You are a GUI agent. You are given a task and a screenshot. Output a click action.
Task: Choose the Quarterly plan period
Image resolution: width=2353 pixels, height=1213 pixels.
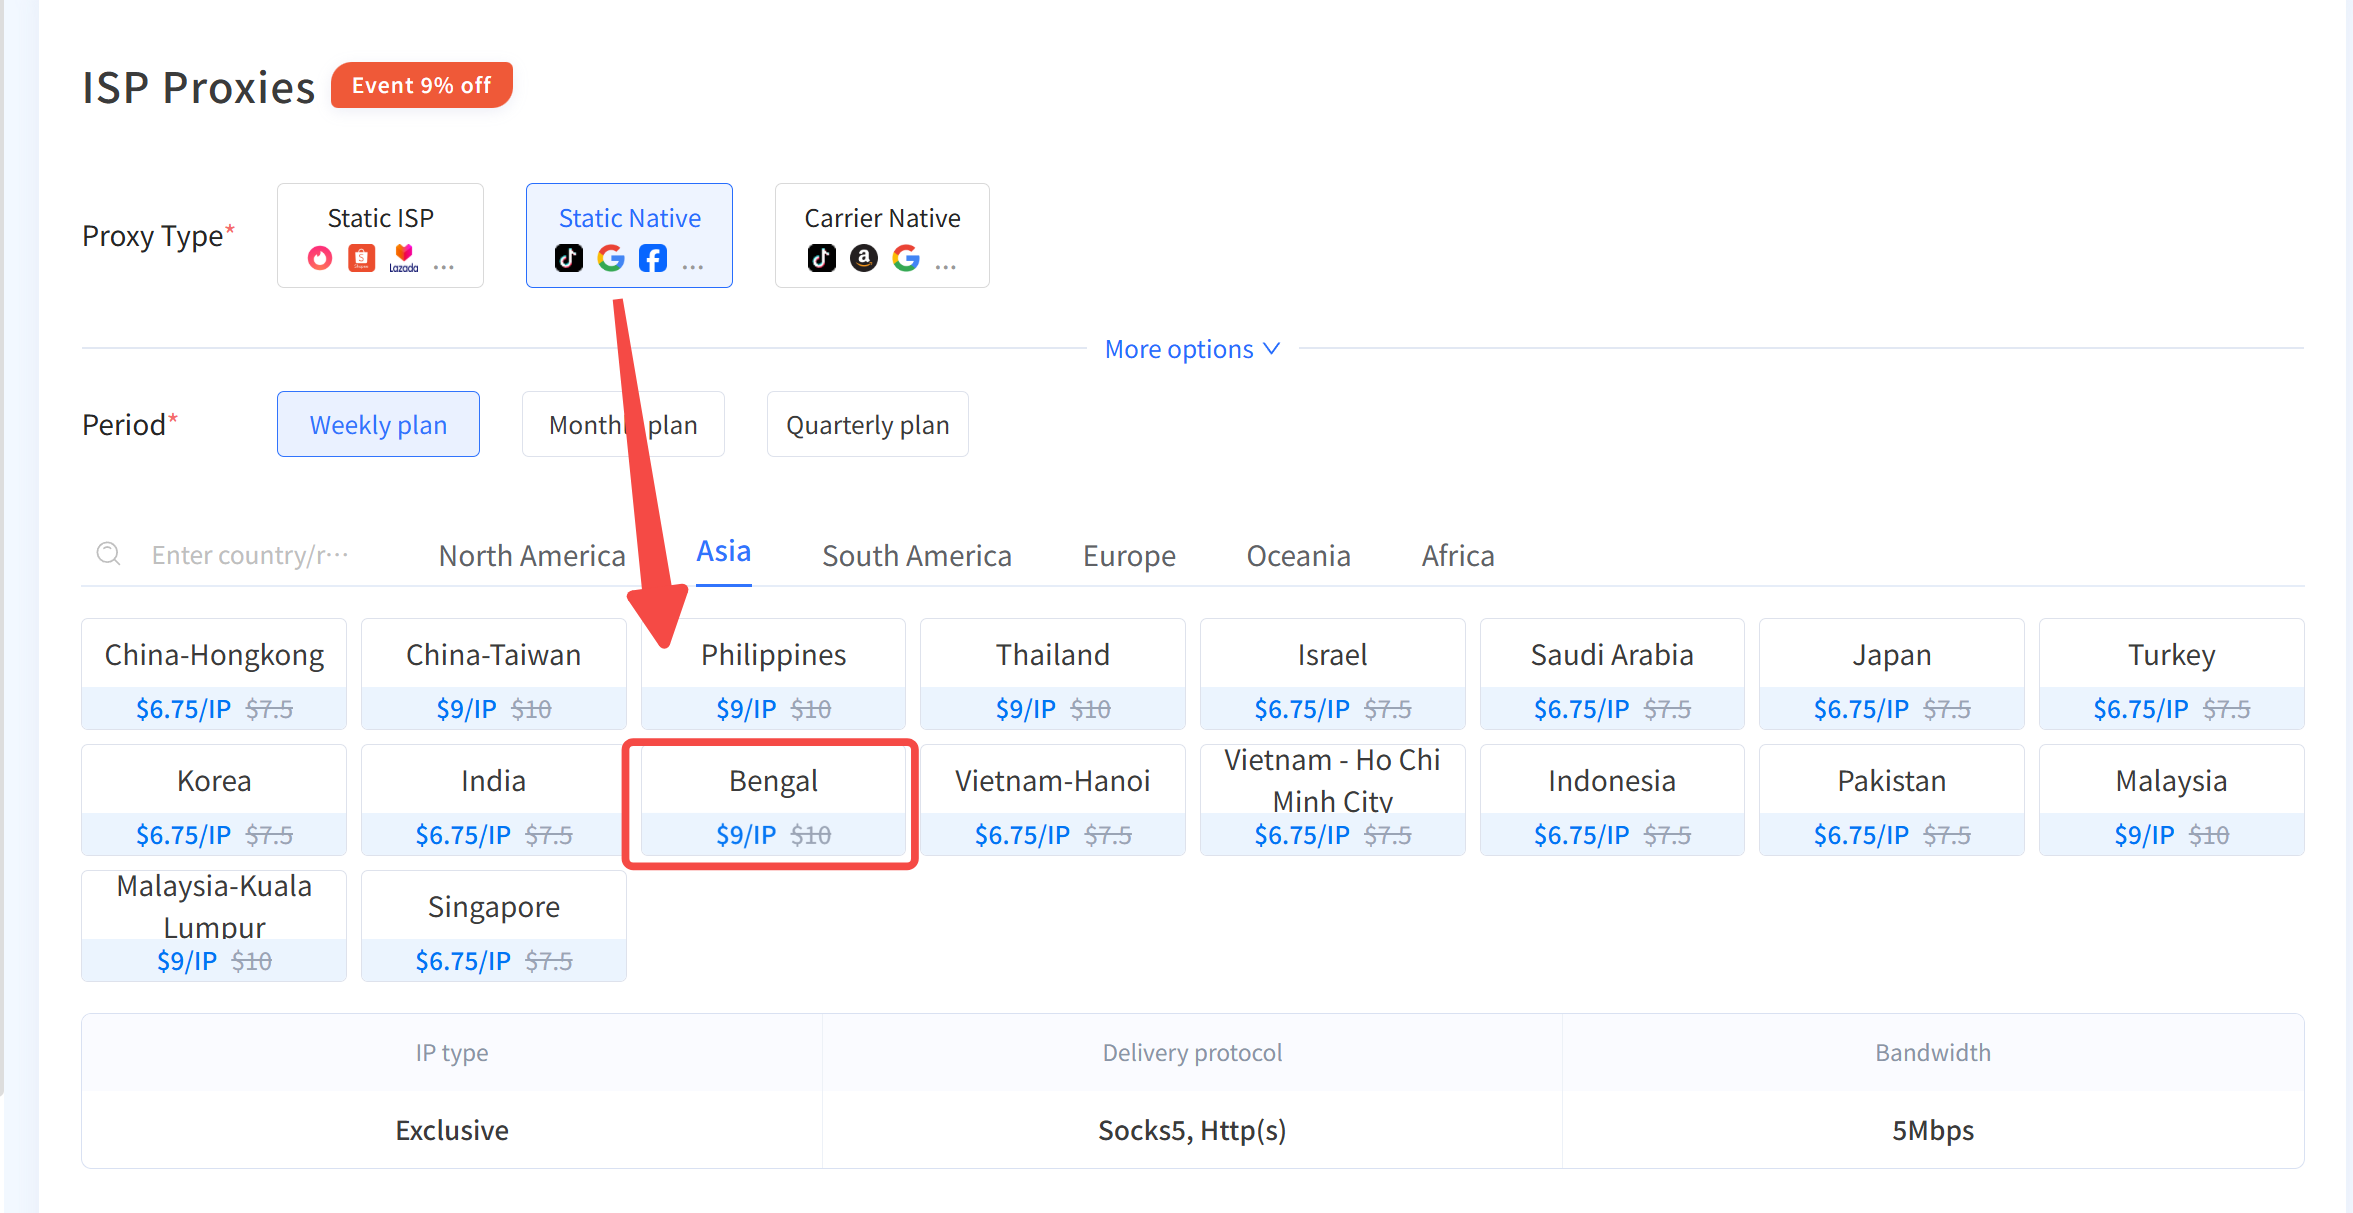pos(867,424)
